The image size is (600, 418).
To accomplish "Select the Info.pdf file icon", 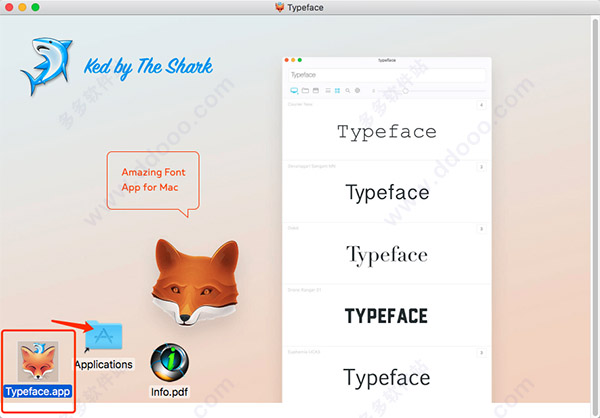I will coord(170,362).
